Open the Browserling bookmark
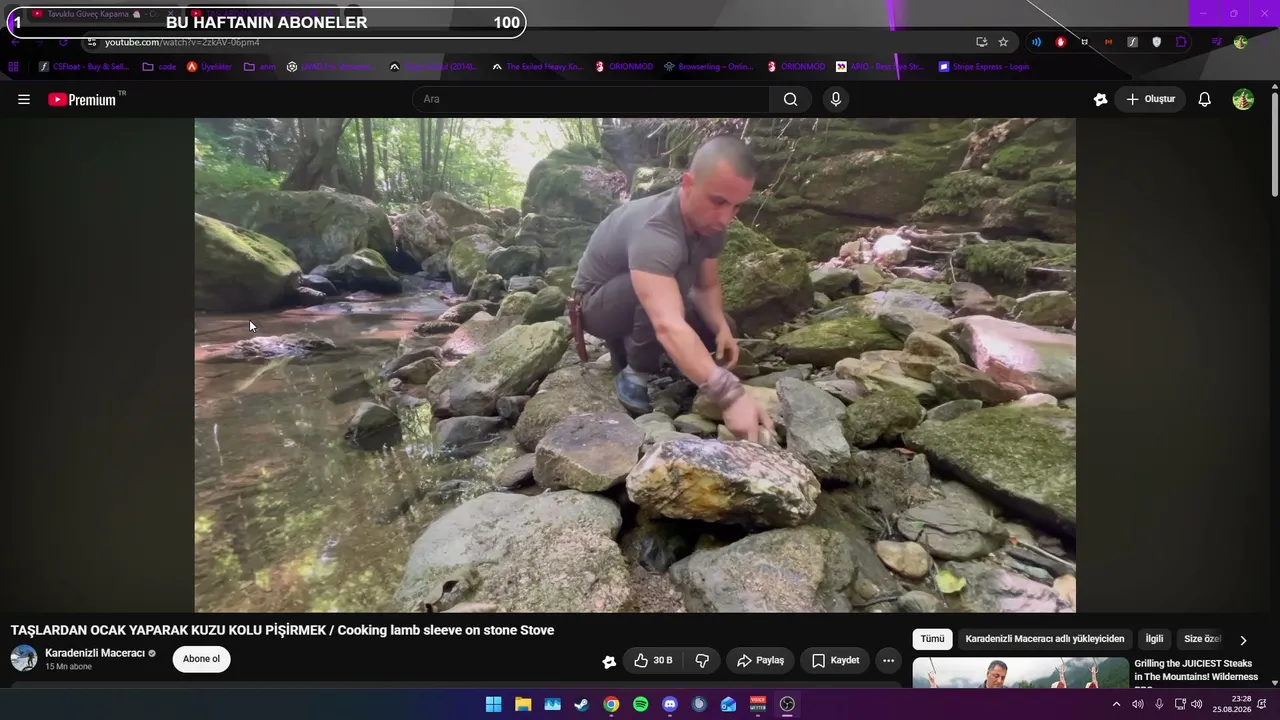Screen dimensions: 1280x720 coord(709,67)
